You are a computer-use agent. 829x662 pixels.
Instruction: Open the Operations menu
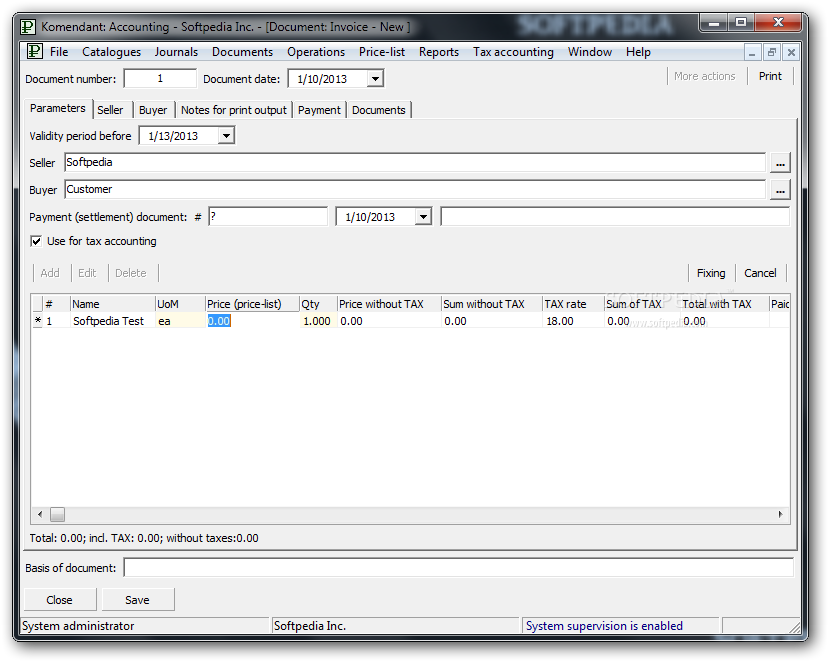tap(316, 52)
